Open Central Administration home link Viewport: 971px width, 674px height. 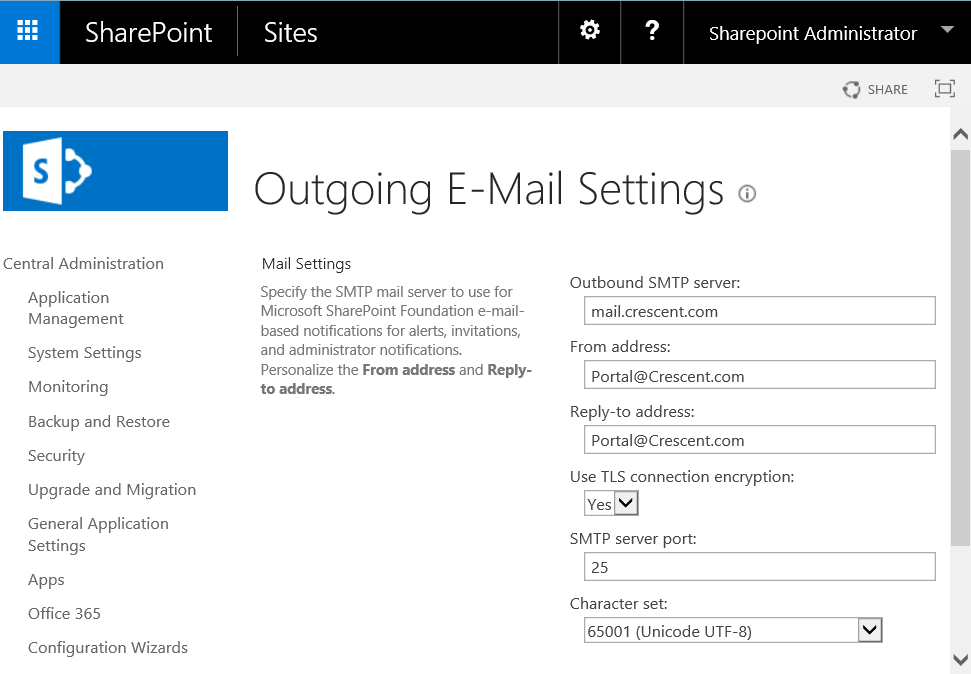pyautogui.click(x=83, y=264)
